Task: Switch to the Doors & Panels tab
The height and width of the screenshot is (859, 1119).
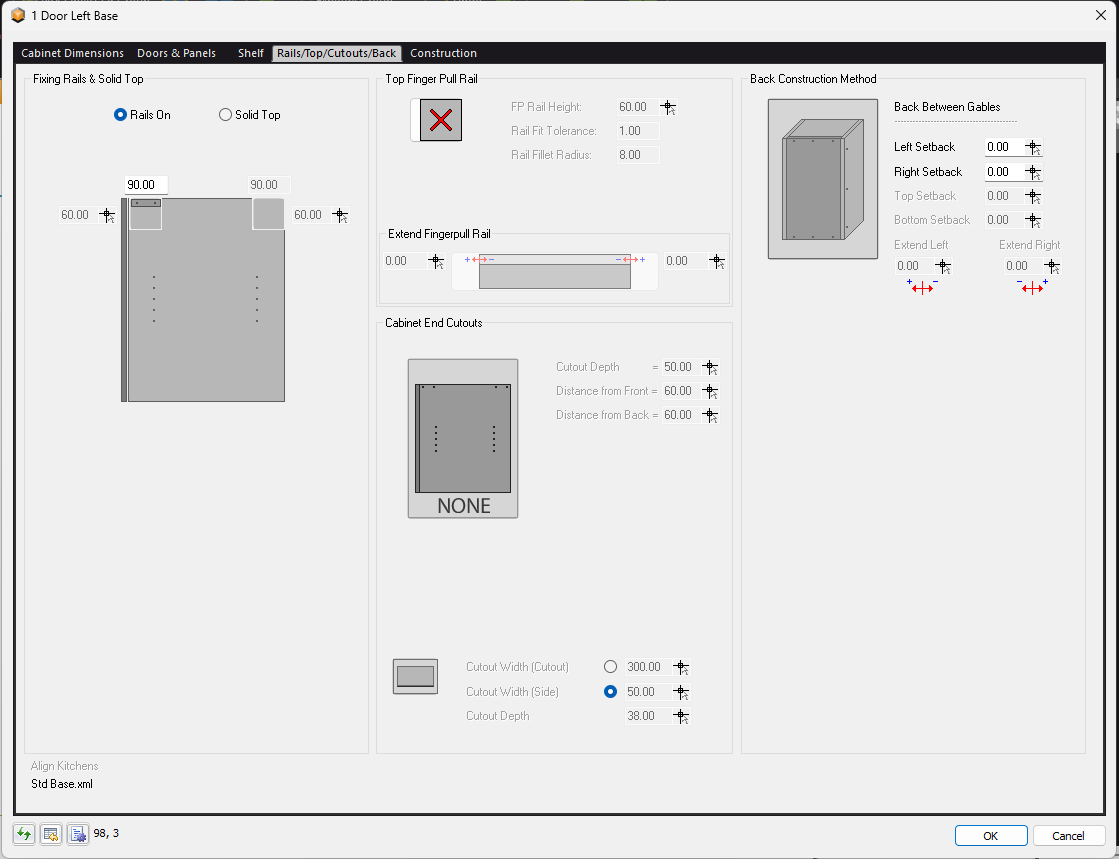Action: click(x=176, y=54)
